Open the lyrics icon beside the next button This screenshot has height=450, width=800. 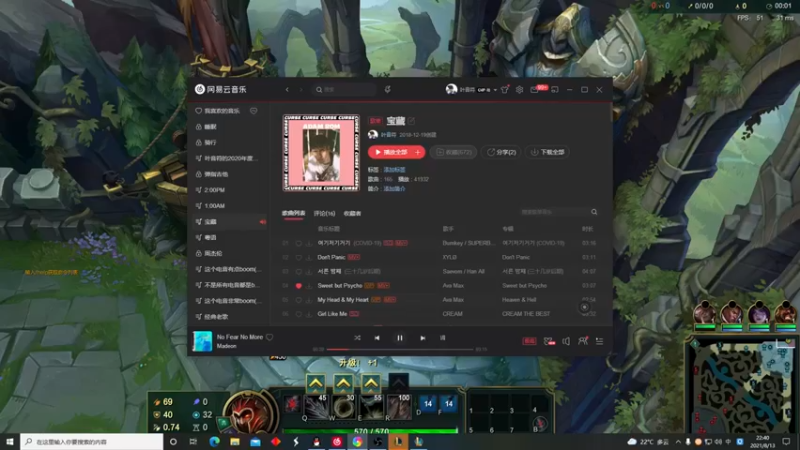tap(442, 338)
